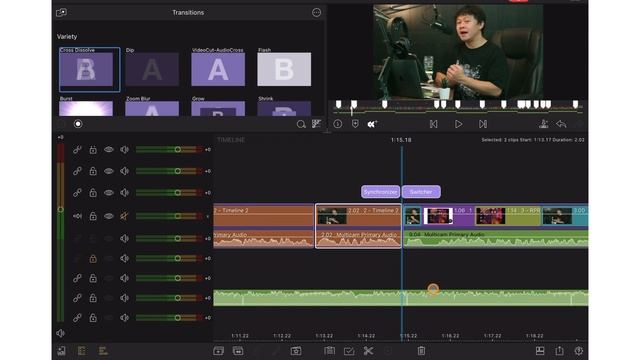Viewport: 640px width, 360px height.
Task: Open the project manager icon at bottom left
Action: (62, 351)
